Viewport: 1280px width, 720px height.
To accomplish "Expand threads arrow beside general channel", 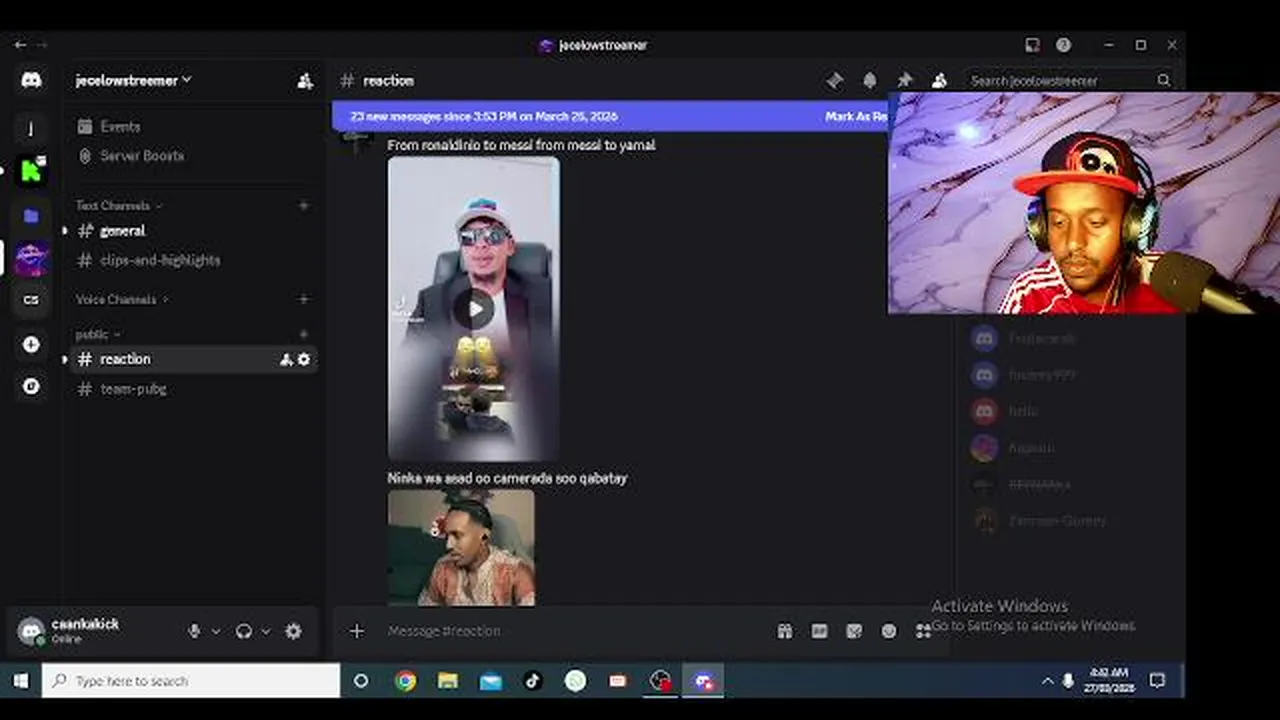I will [65, 231].
